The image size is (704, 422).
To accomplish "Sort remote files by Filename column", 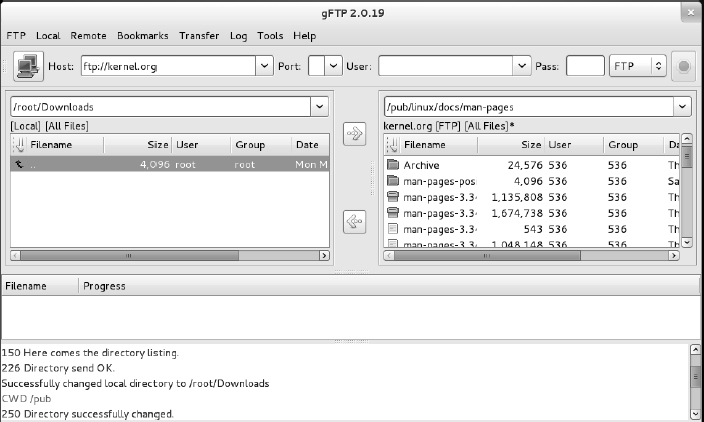I will click(x=439, y=145).
